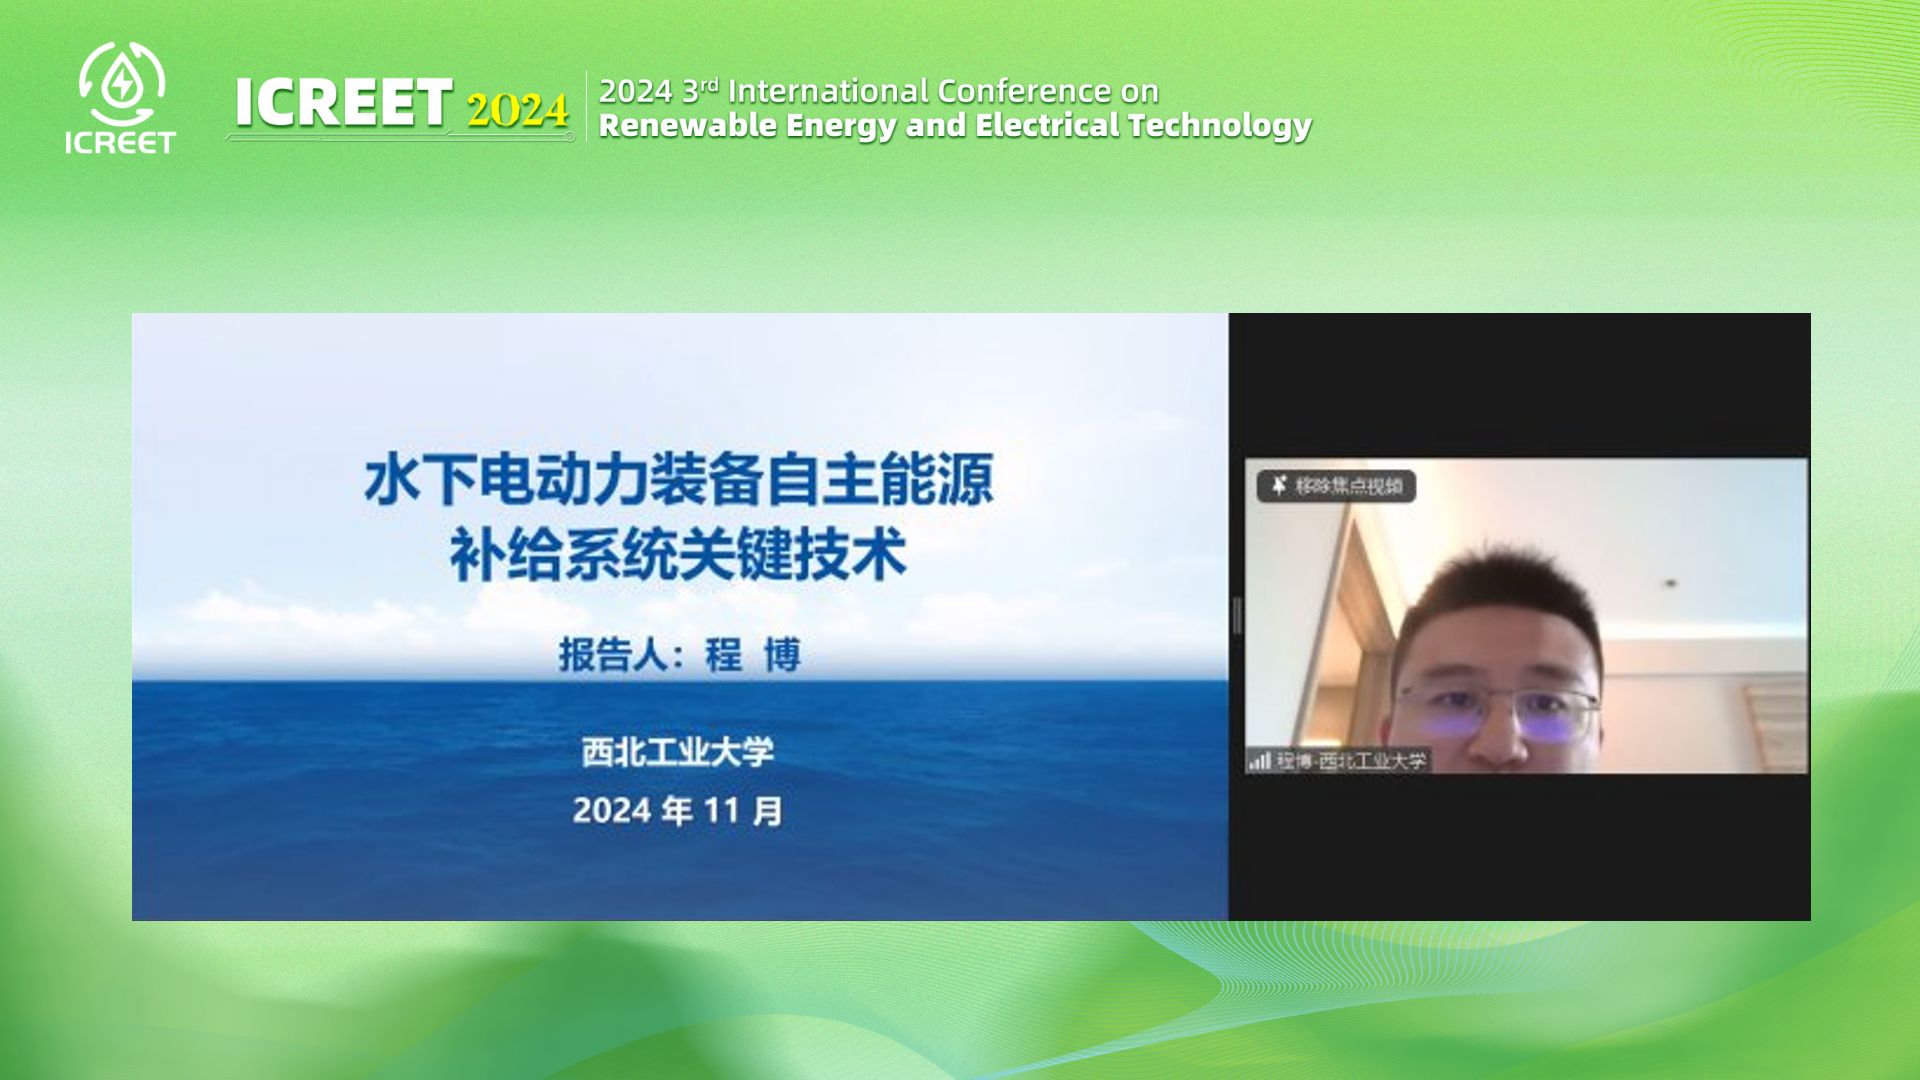Click the 程博-西北工业大学 participant name label
Screen dimensions: 1920x1080
[x=1351, y=761]
